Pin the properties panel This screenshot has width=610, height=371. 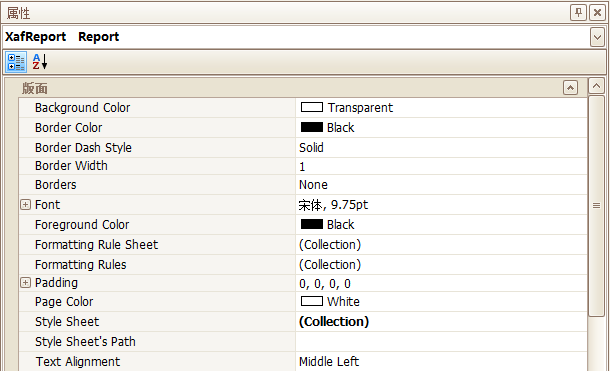[x=578, y=13]
